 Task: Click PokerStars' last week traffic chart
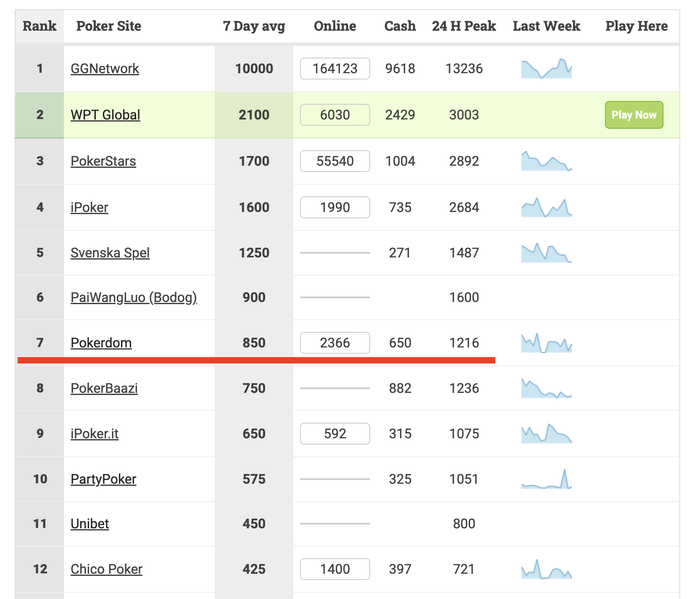pyautogui.click(x=546, y=161)
